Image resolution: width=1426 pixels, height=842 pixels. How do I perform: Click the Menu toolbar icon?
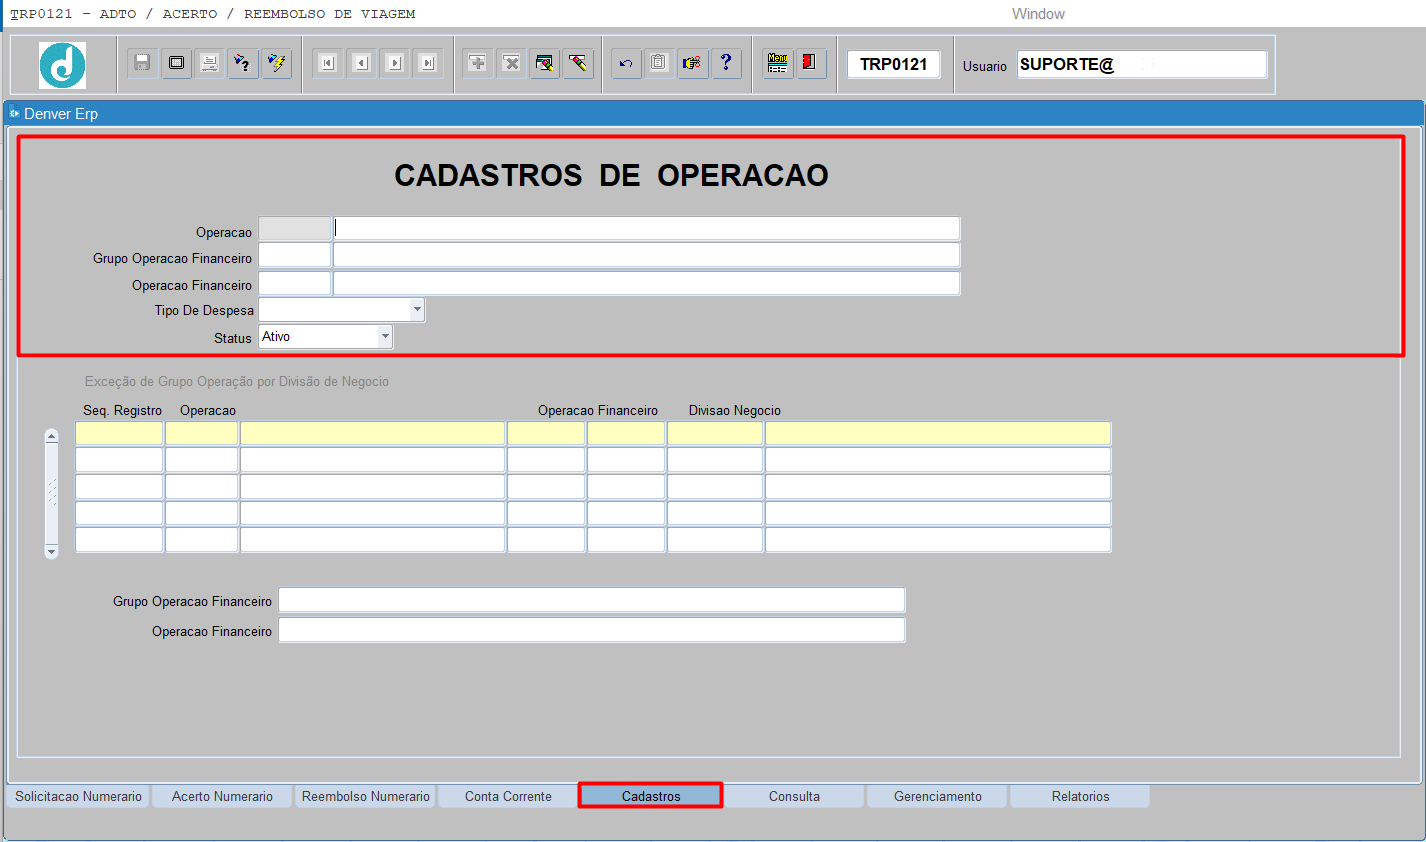777,63
